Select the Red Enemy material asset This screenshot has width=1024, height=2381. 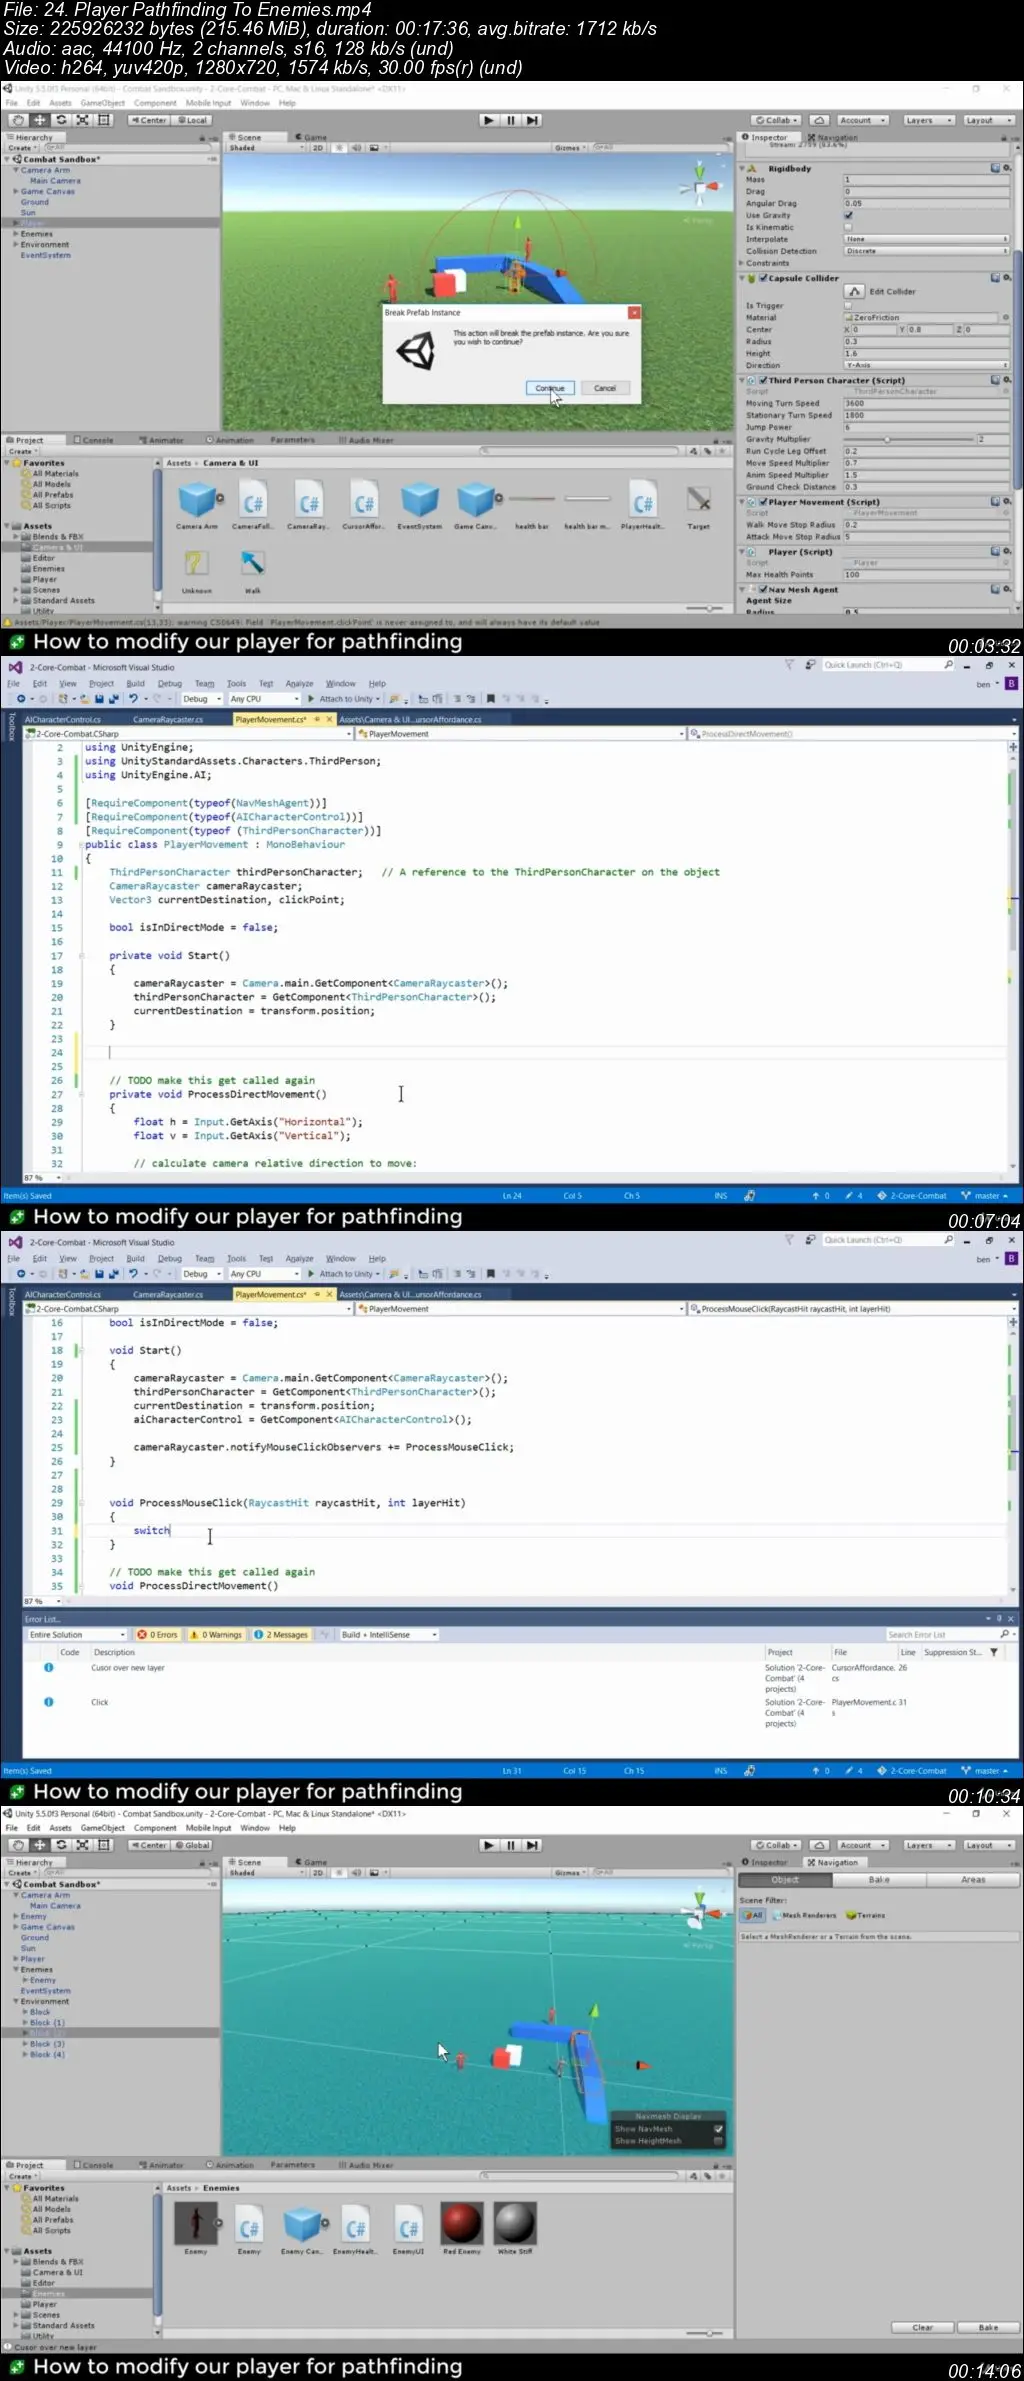coord(462,2229)
